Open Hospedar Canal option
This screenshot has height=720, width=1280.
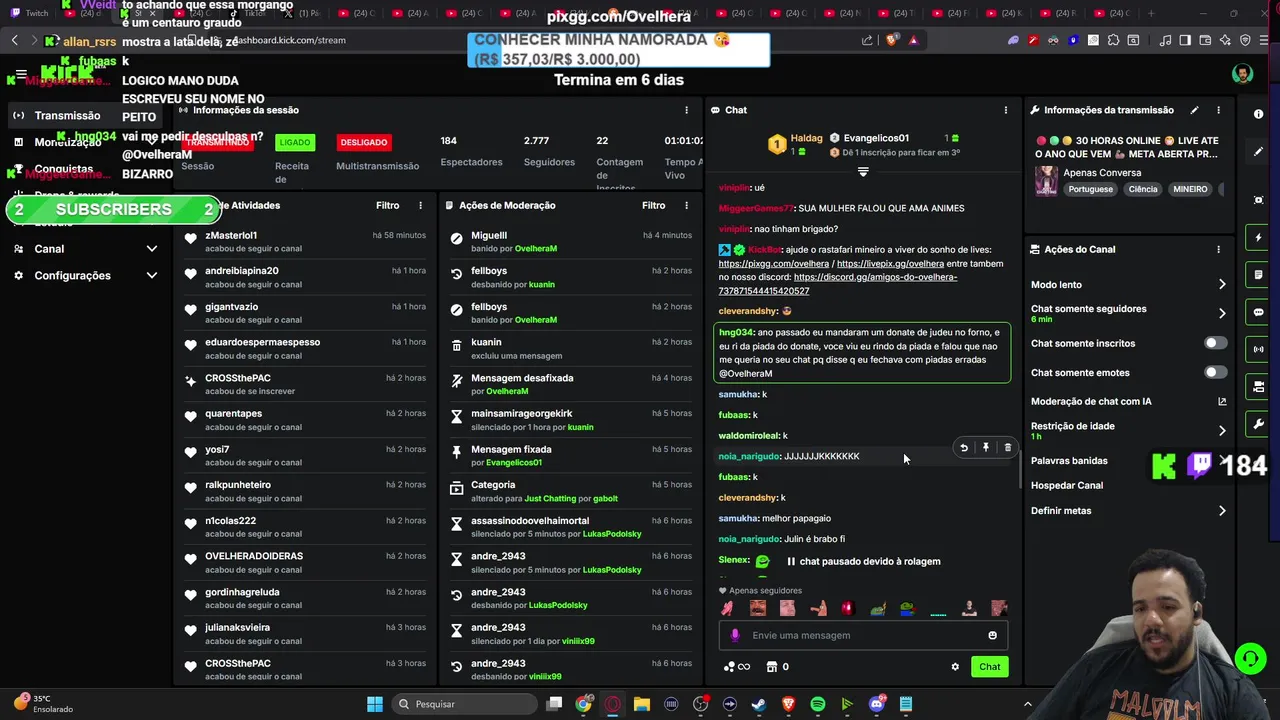(1067, 486)
